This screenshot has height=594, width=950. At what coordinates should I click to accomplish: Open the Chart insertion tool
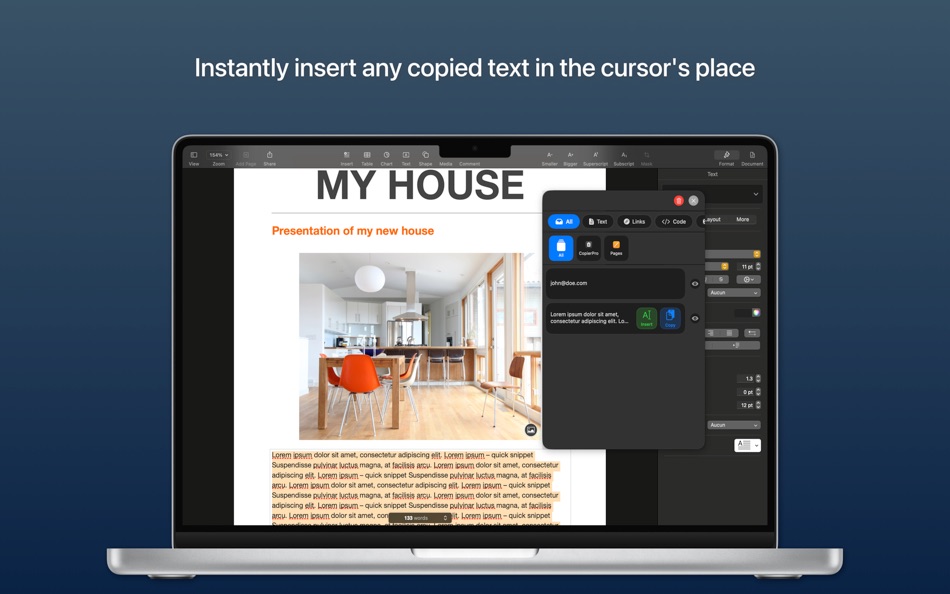385,157
